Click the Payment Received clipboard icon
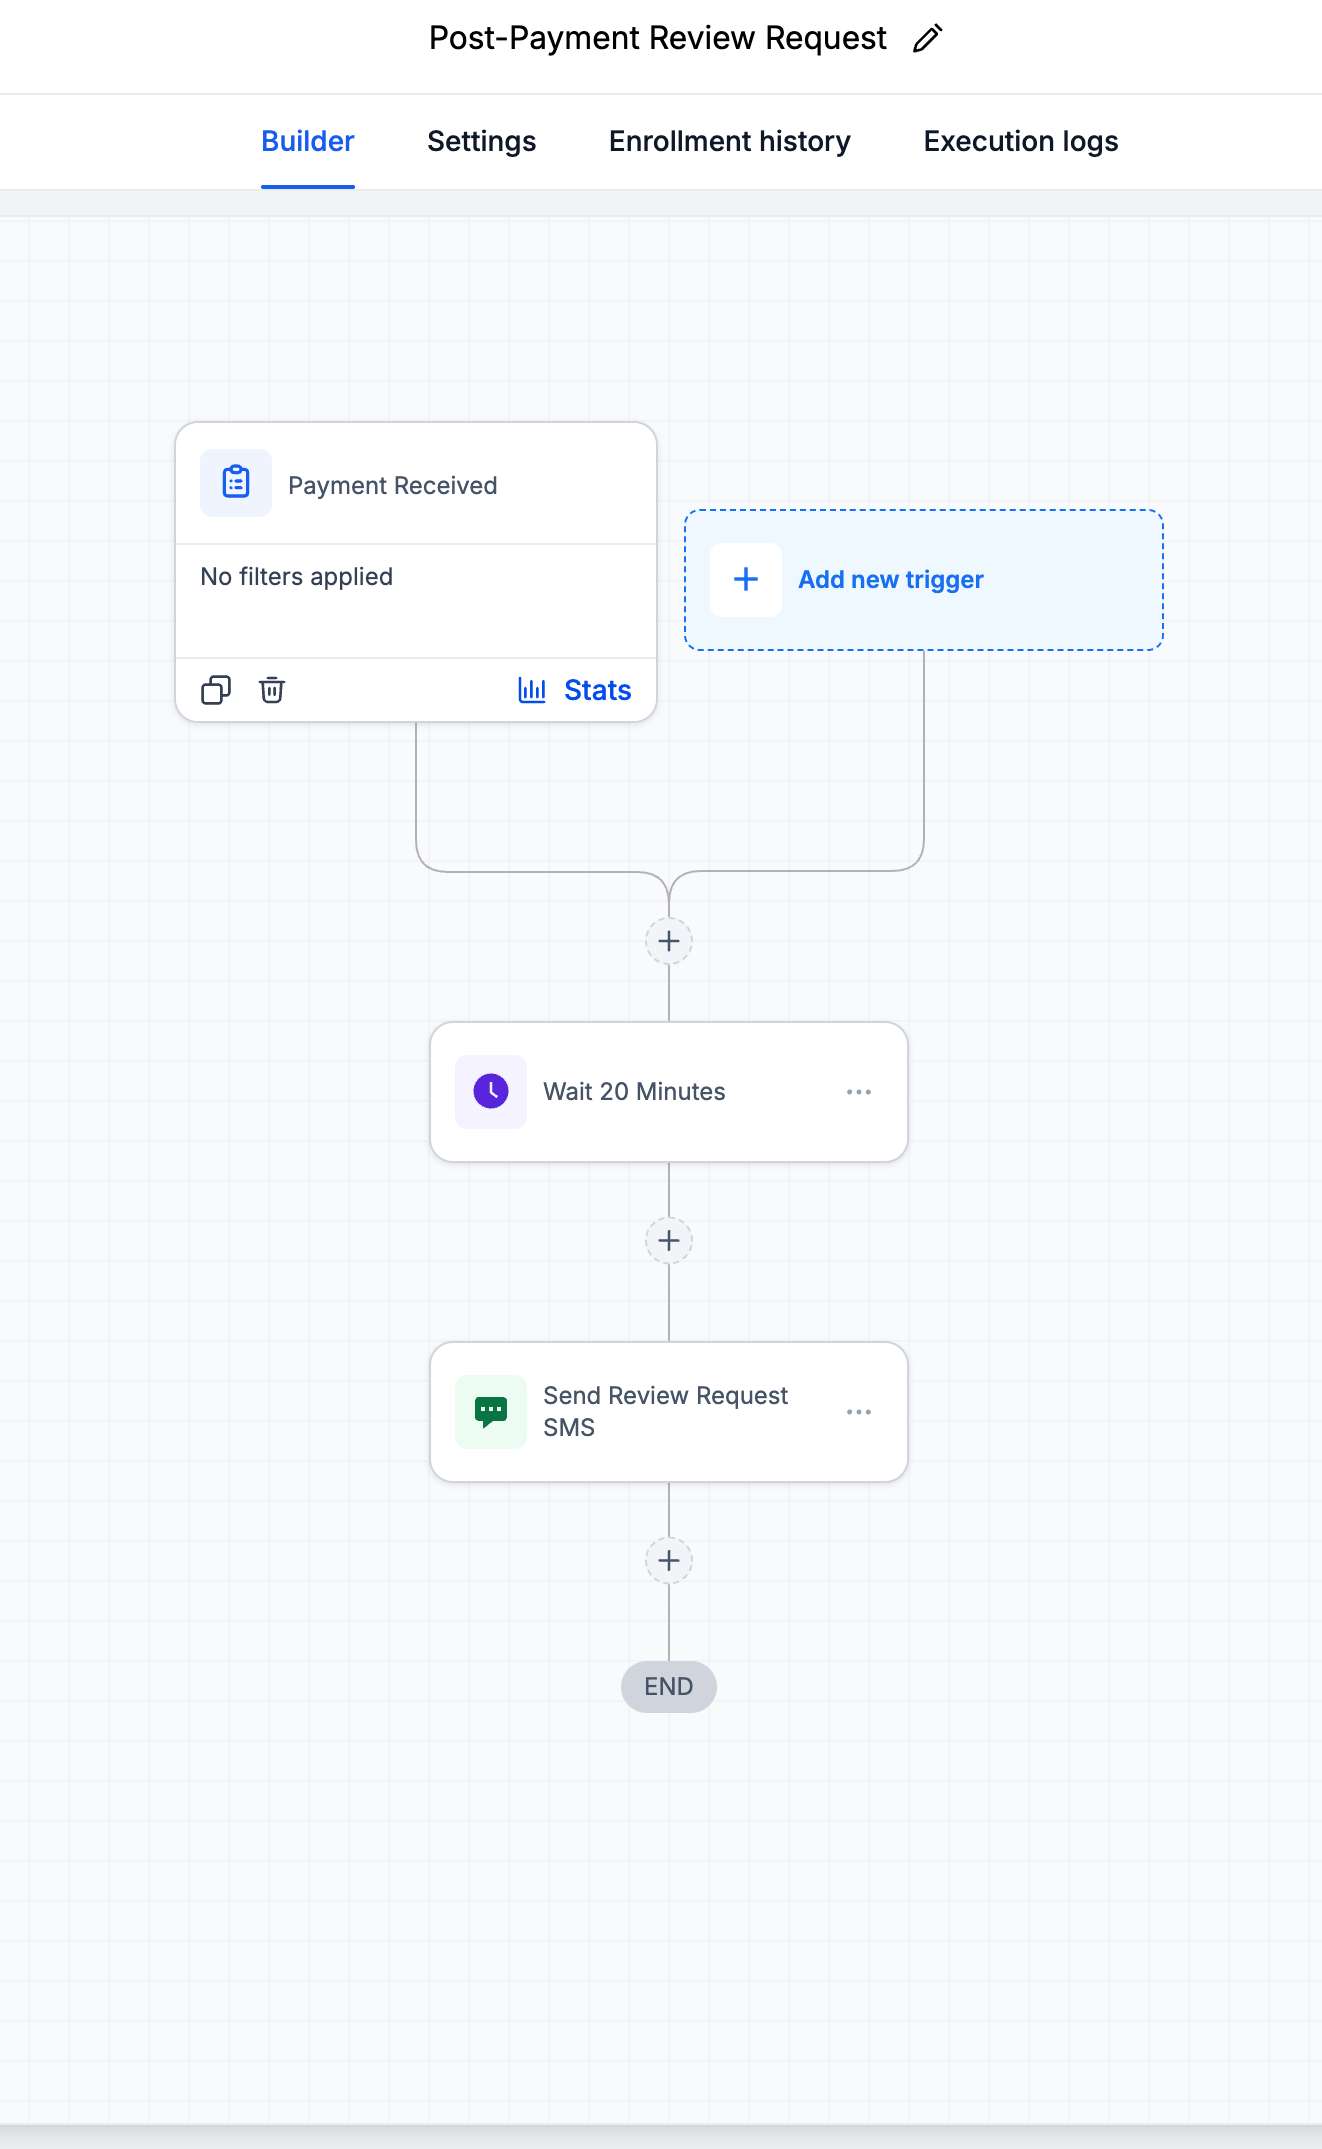Screen dimensions: 1322x2149 point(236,483)
